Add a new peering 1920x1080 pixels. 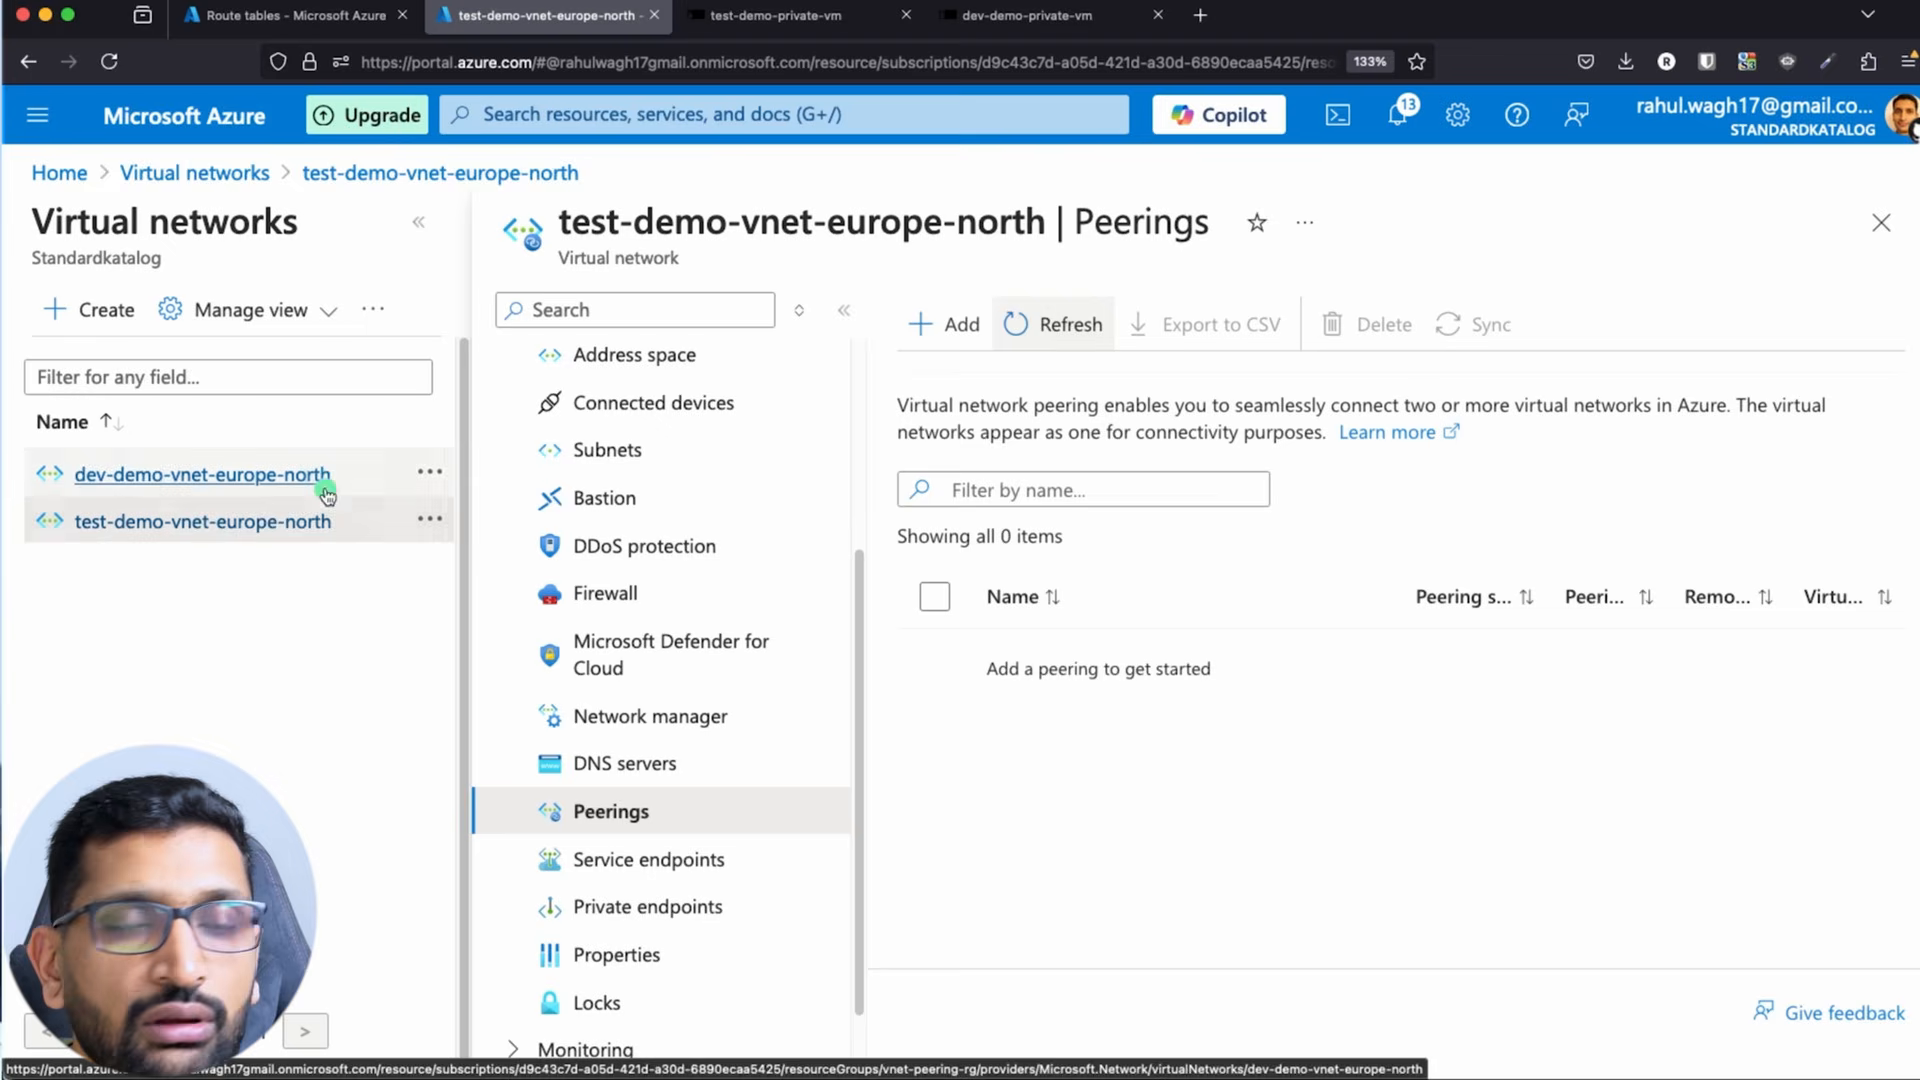(944, 324)
